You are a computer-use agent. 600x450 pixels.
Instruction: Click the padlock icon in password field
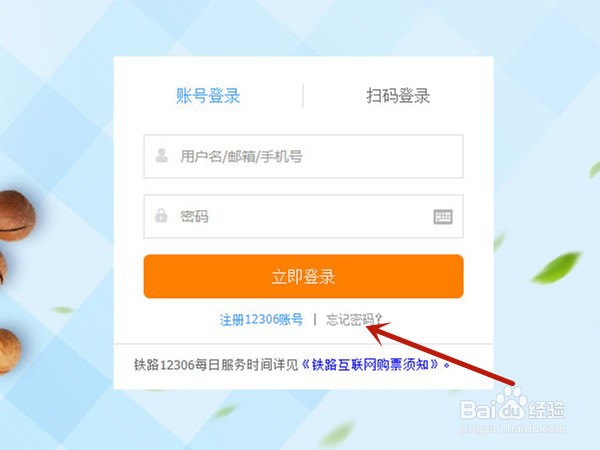click(161, 215)
